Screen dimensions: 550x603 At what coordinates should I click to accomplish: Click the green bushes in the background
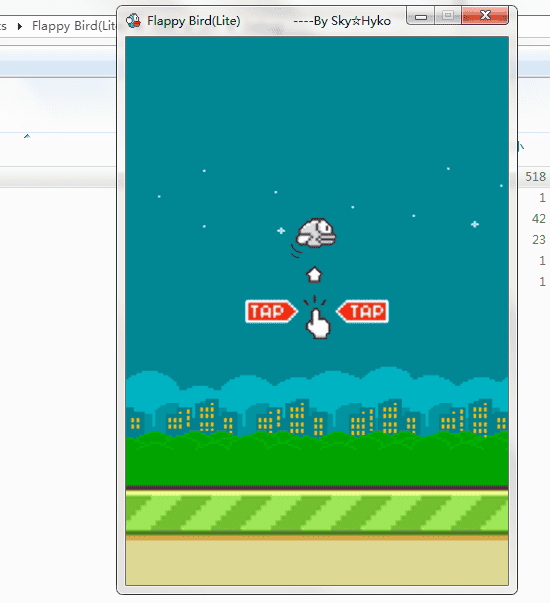pyautogui.click(x=317, y=458)
